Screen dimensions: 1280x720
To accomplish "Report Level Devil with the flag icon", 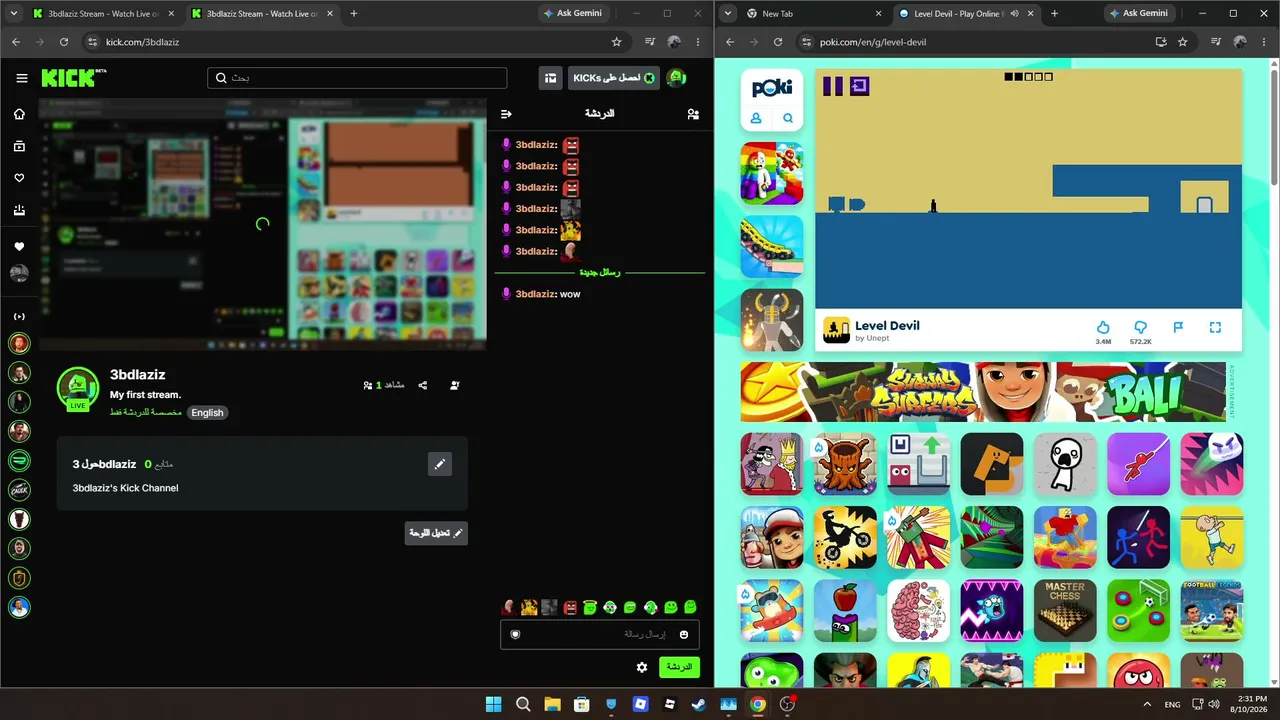I will [x=1178, y=327].
